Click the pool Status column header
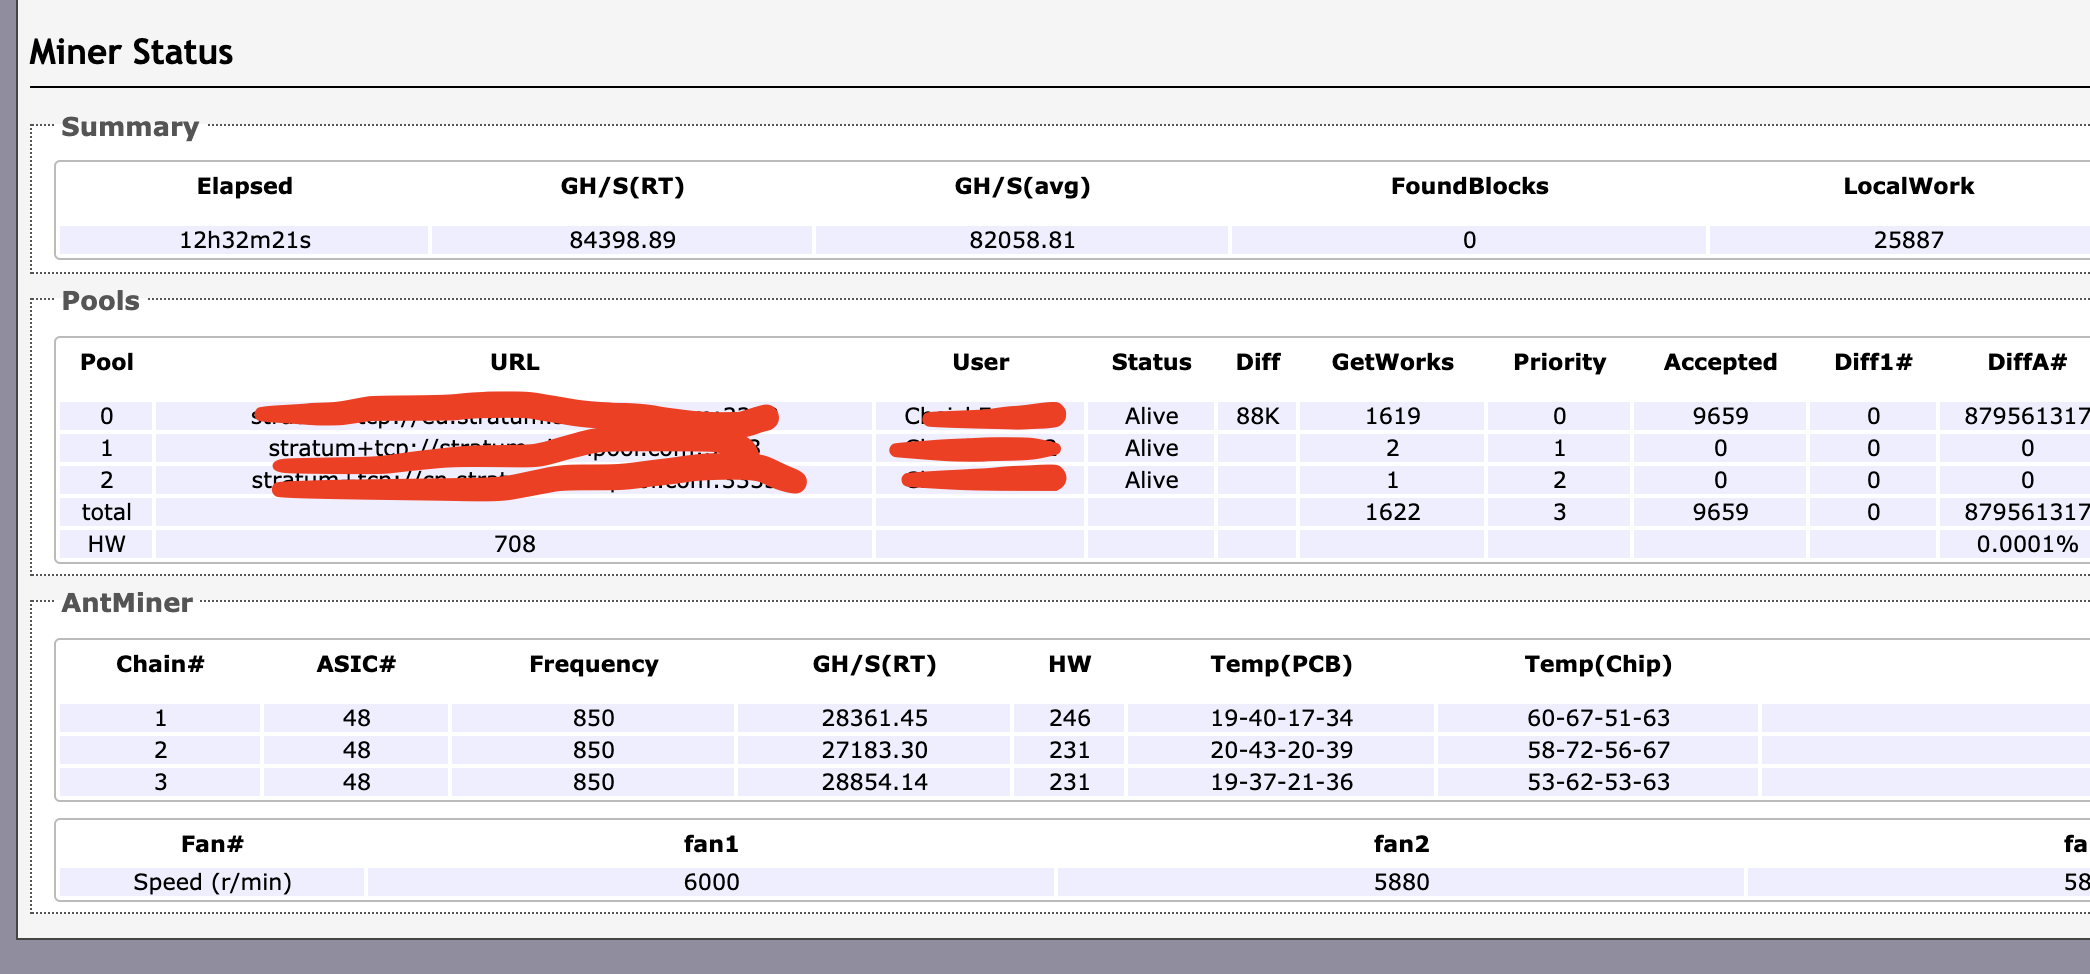Screen dimensions: 2090x974 tap(1151, 362)
